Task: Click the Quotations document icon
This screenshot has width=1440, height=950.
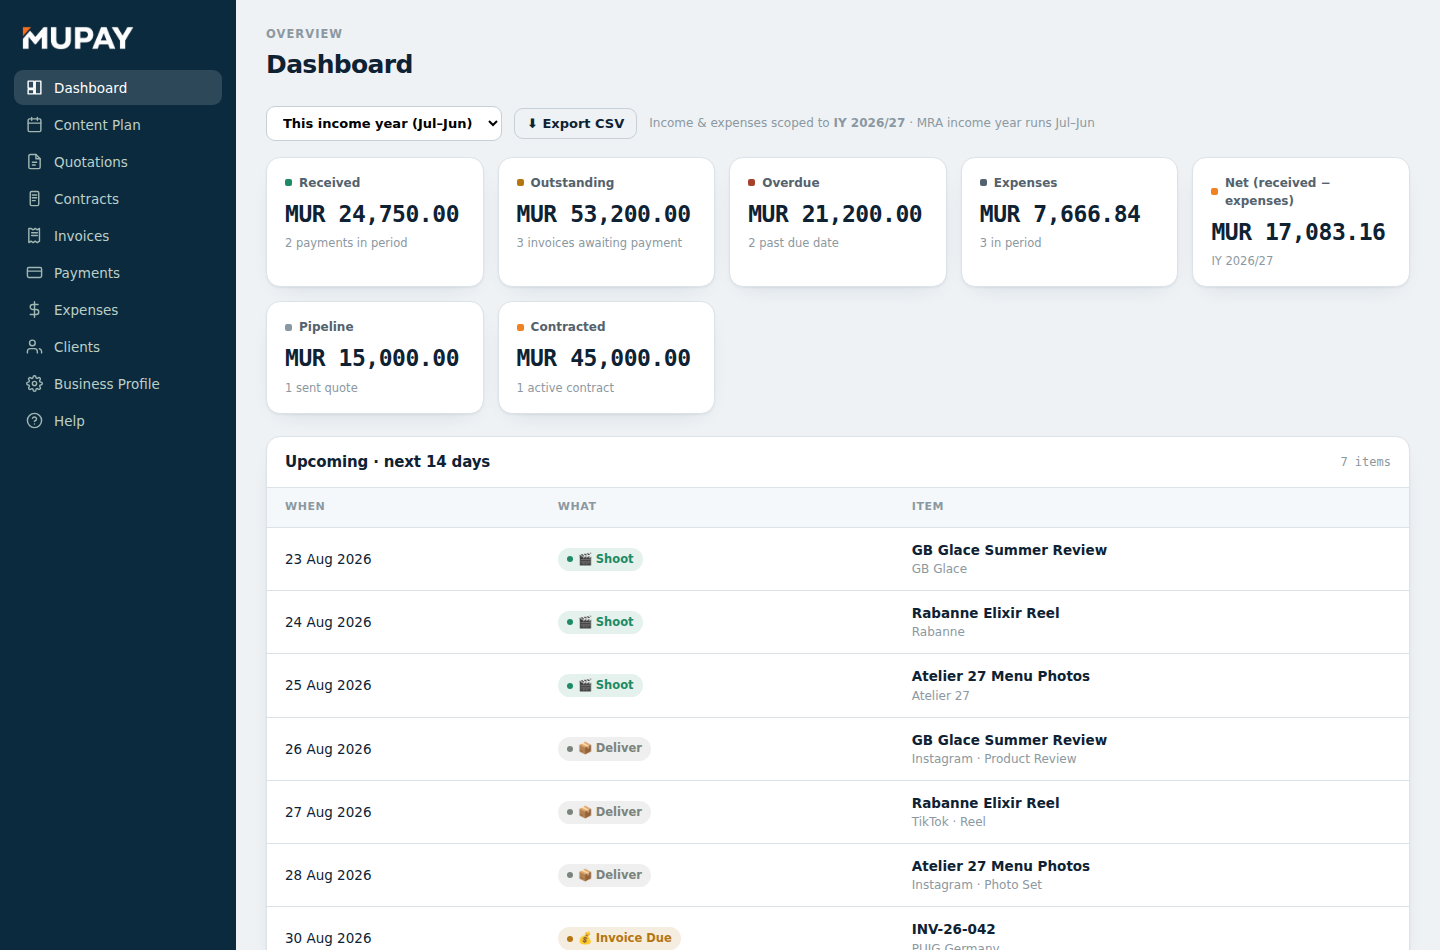Action: click(x=34, y=162)
